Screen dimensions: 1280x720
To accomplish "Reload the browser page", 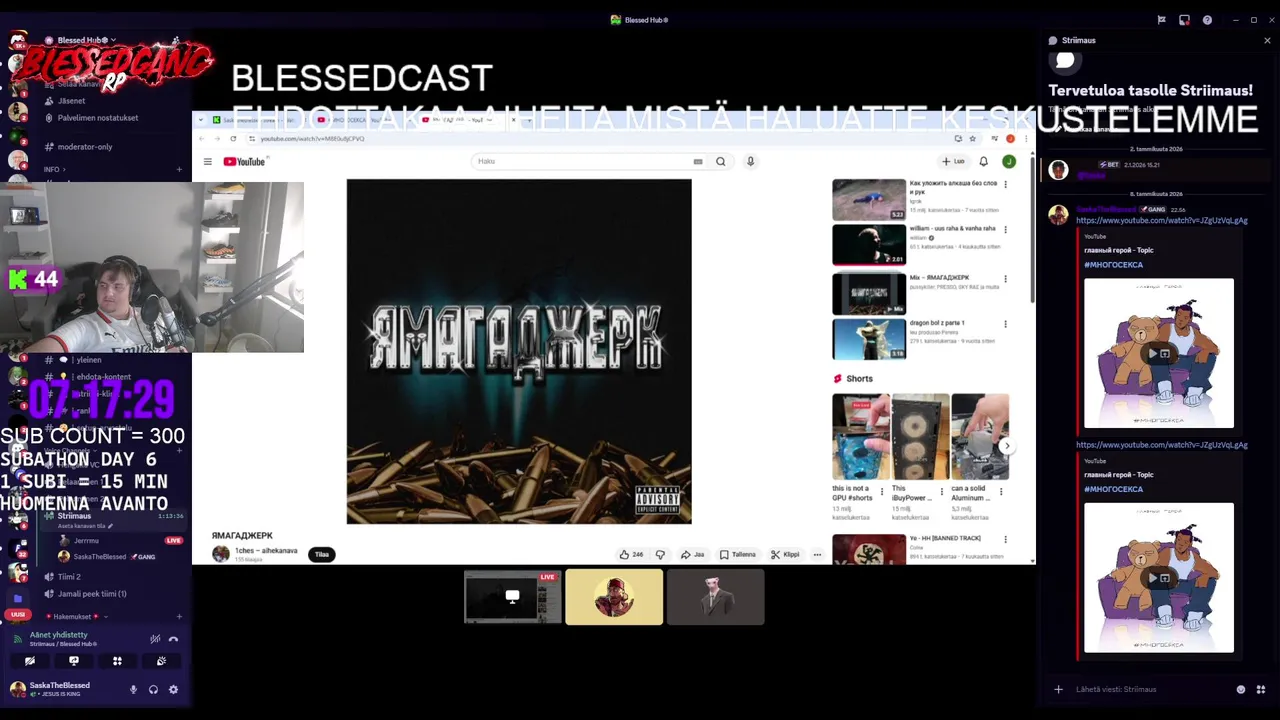I will pyautogui.click(x=233, y=139).
